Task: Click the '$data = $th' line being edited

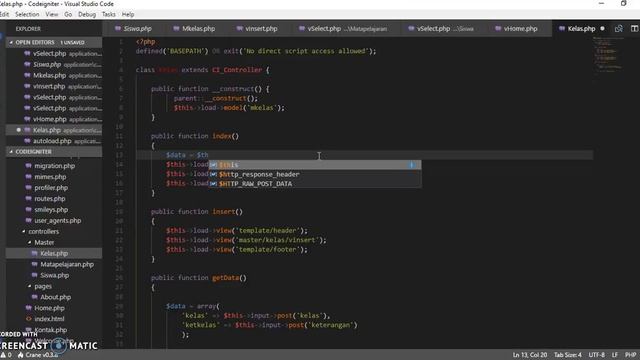Action: coord(187,155)
